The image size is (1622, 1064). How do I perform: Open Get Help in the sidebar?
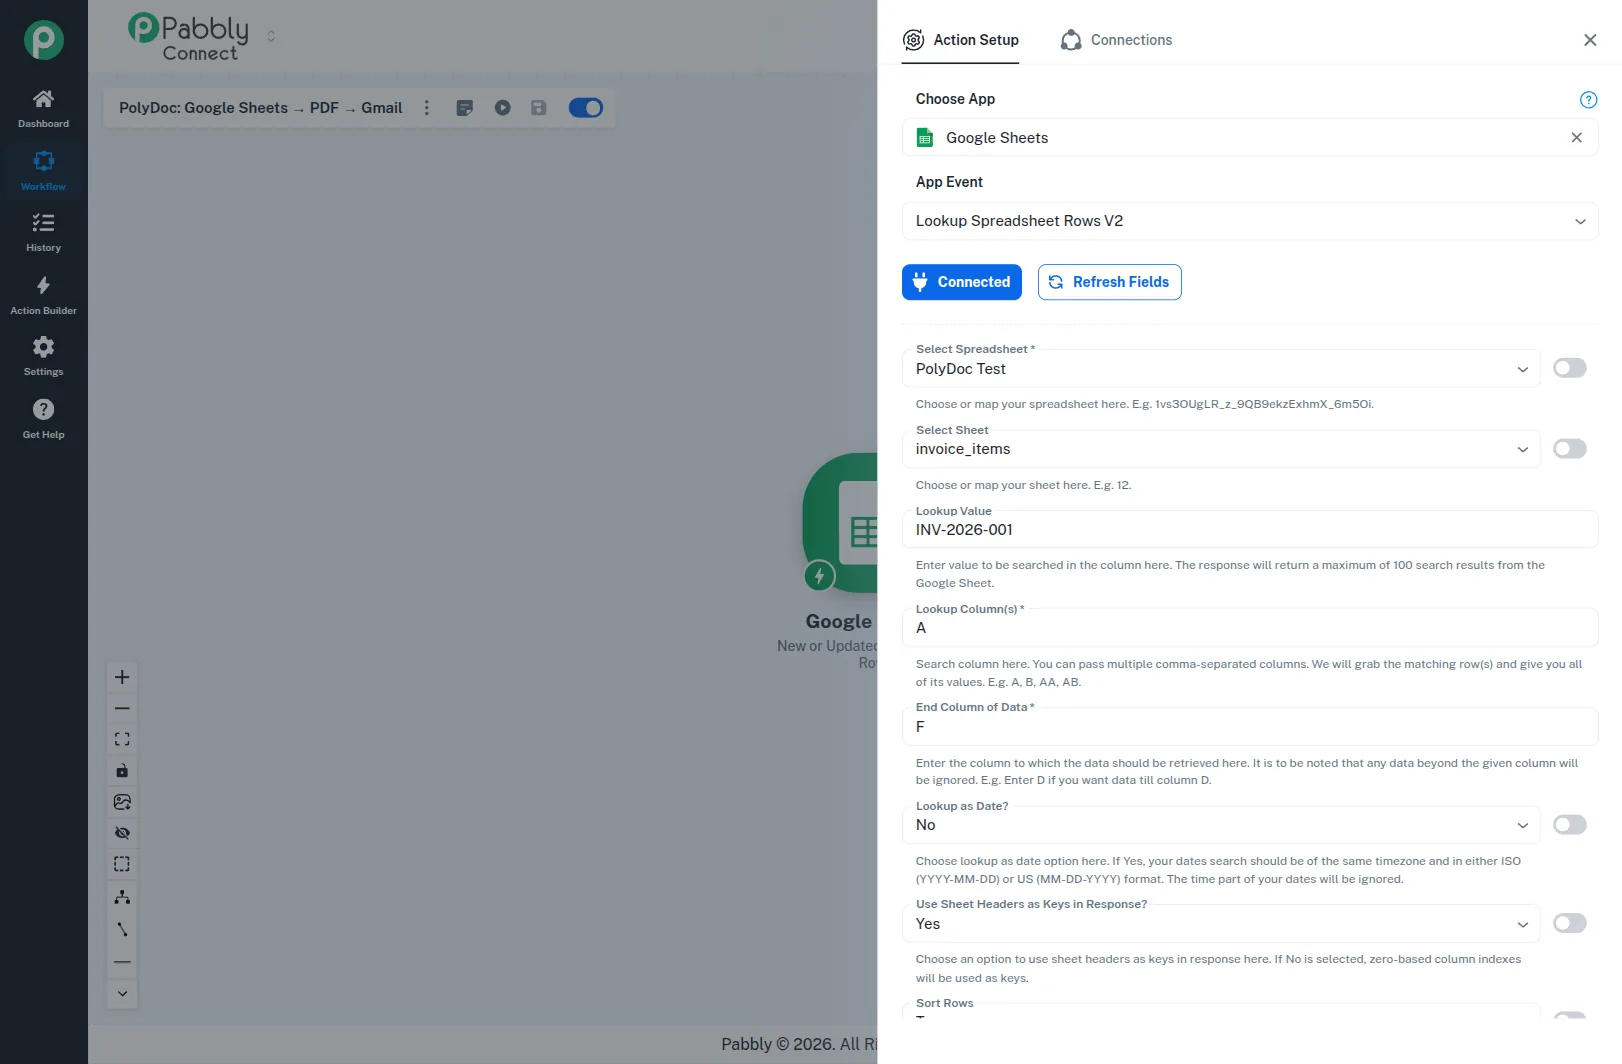tap(43, 420)
